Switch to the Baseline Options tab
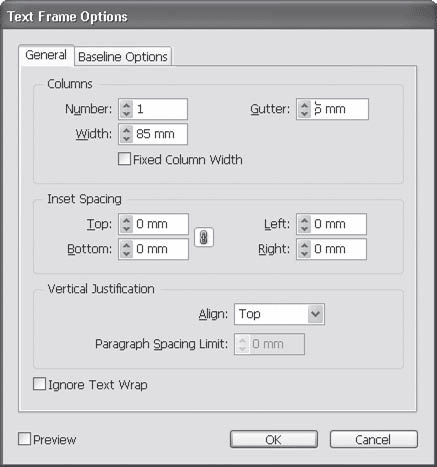The height and width of the screenshot is (467, 437). (x=123, y=56)
